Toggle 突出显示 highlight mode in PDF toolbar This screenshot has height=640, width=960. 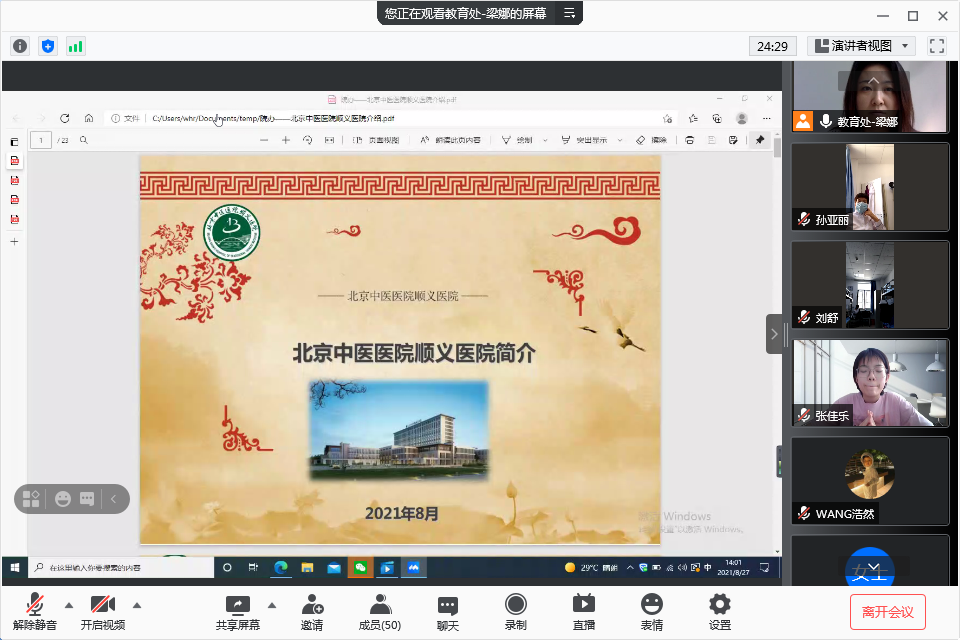tap(584, 140)
